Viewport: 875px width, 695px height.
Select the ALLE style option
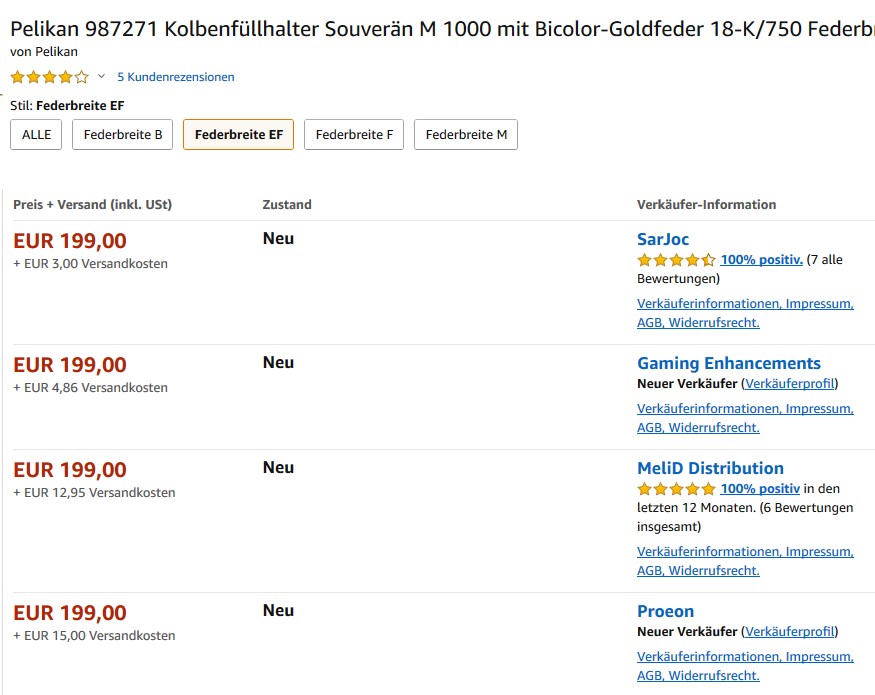pos(36,135)
